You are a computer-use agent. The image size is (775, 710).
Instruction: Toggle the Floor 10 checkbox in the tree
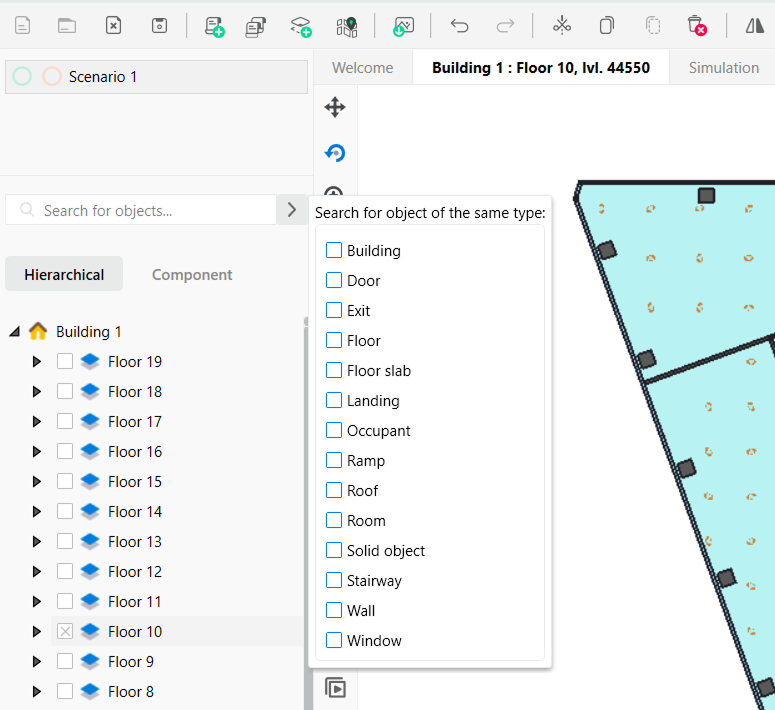tap(65, 631)
